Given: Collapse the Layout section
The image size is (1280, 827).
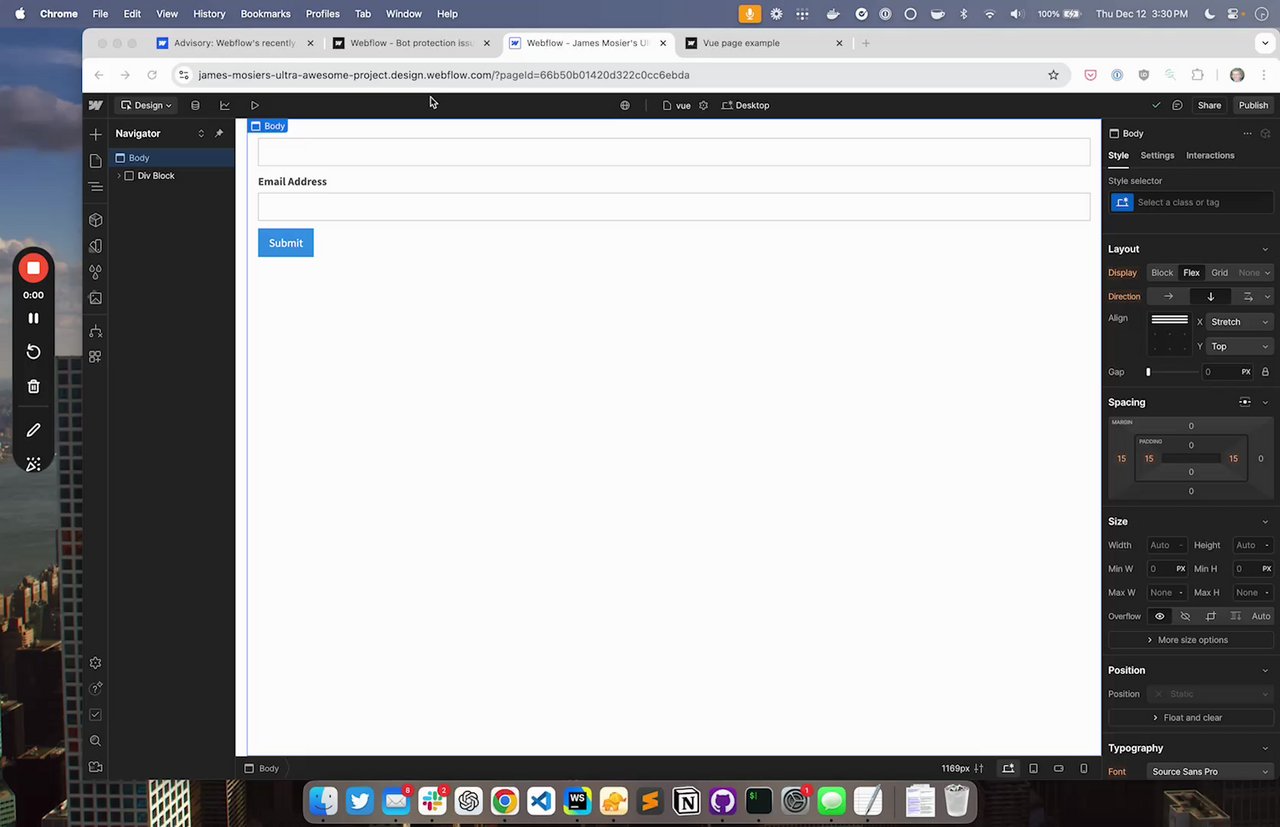Looking at the screenshot, I should coord(1265,249).
